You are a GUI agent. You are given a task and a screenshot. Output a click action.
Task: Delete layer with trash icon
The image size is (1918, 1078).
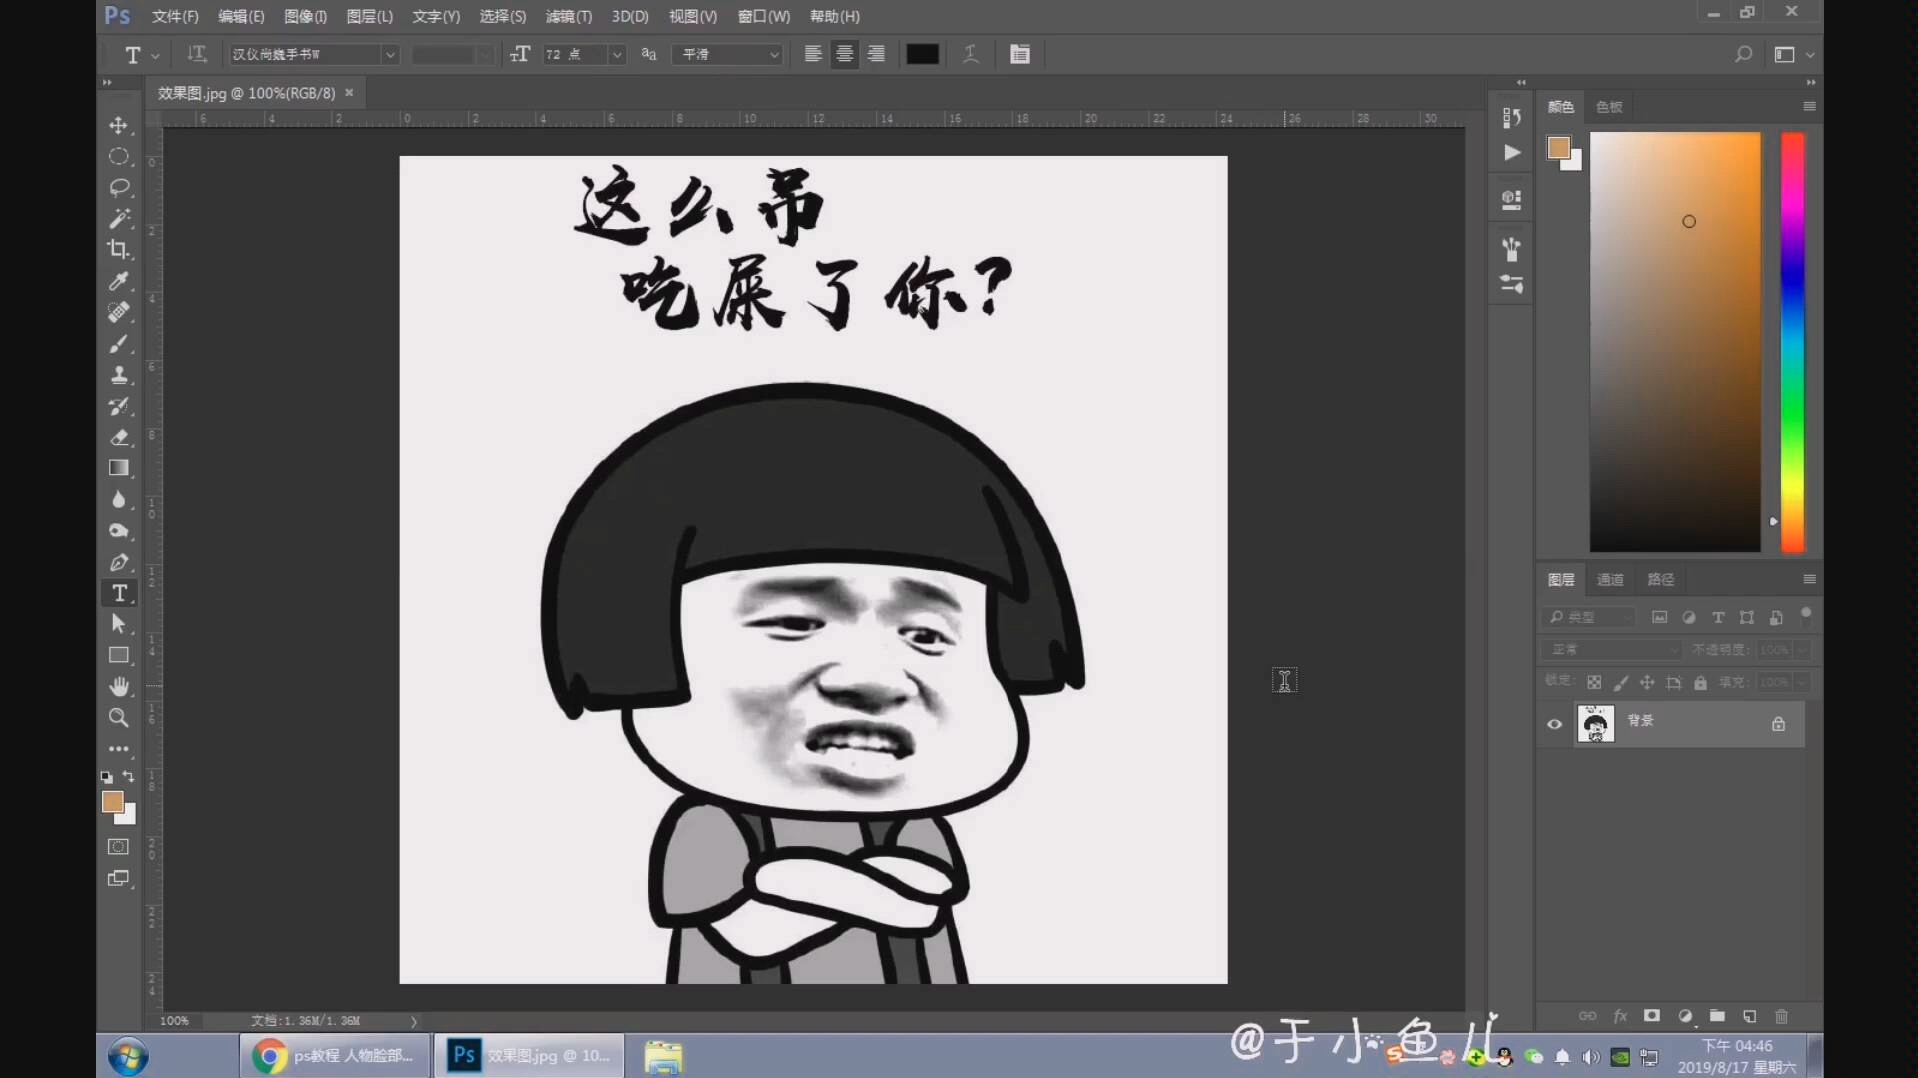coord(1781,1016)
